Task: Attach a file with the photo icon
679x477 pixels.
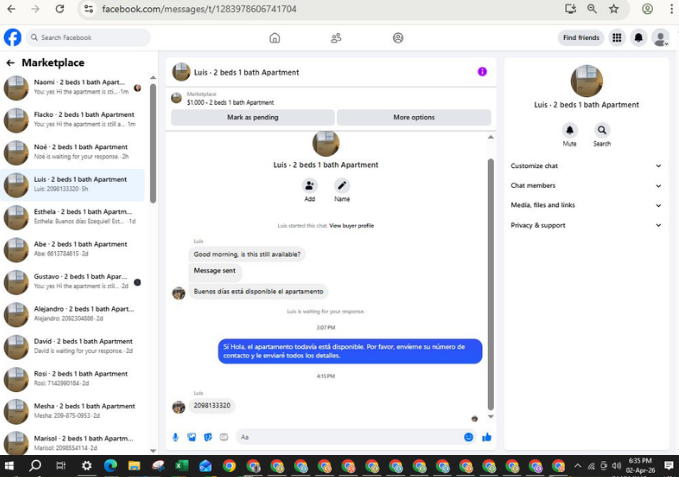Action: (191, 437)
